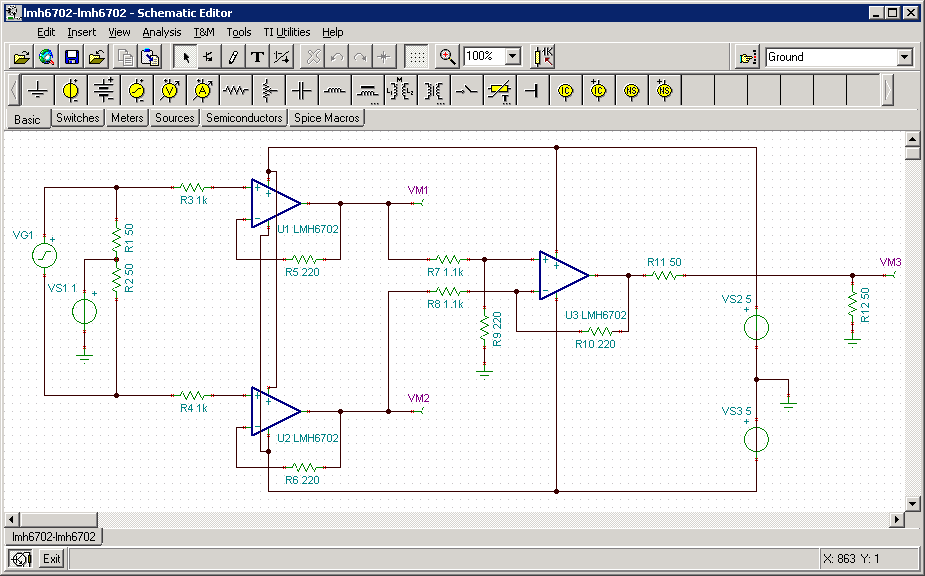
Task: Select the inductor component icon
Action: [334, 90]
